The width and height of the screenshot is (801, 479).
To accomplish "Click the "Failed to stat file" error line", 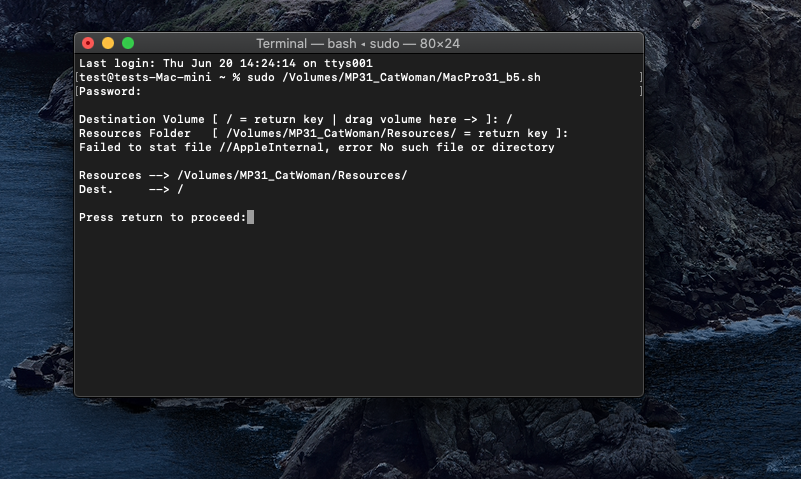I will [316, 147].
